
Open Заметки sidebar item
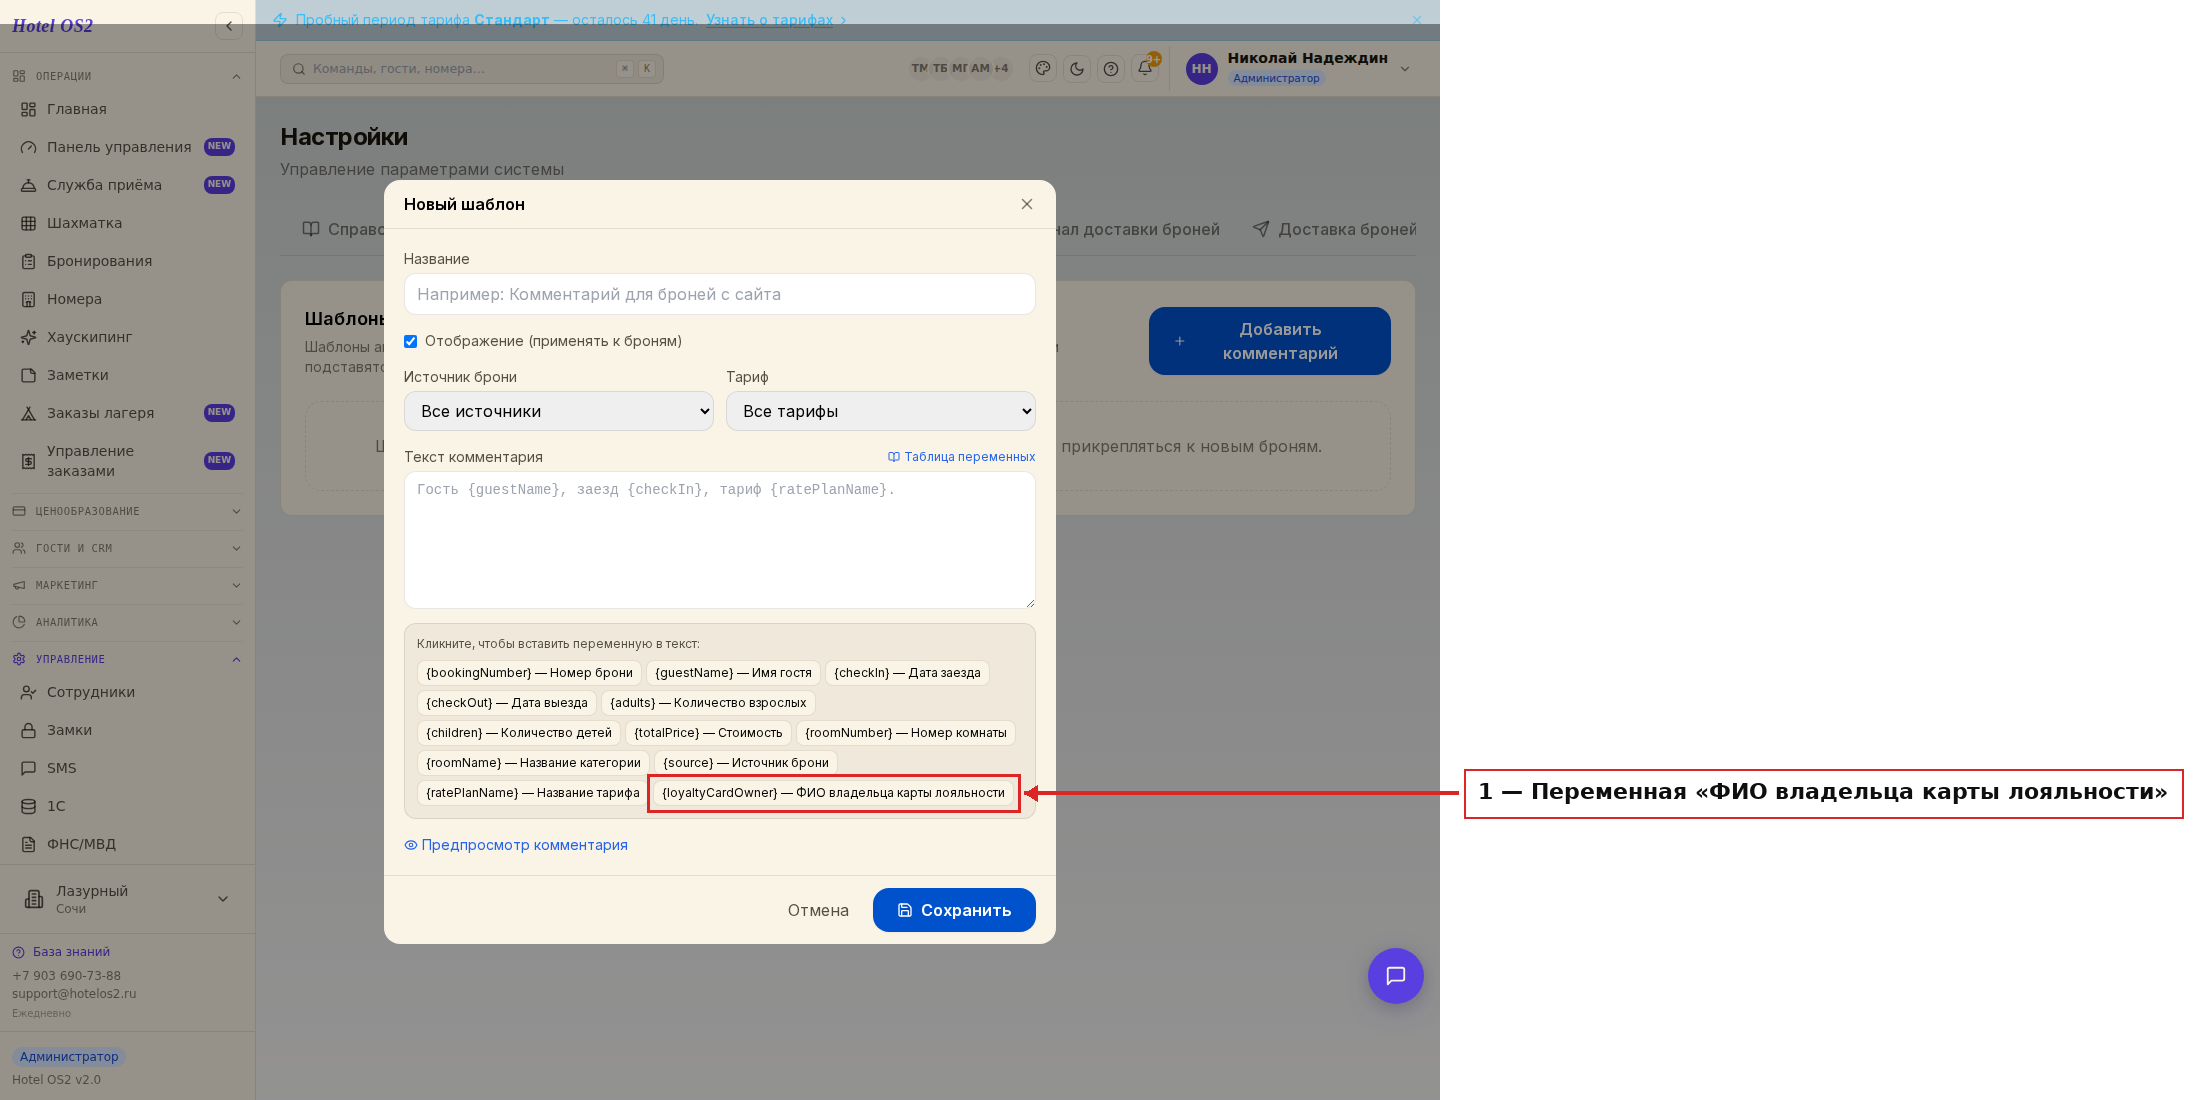click(127, 375)
